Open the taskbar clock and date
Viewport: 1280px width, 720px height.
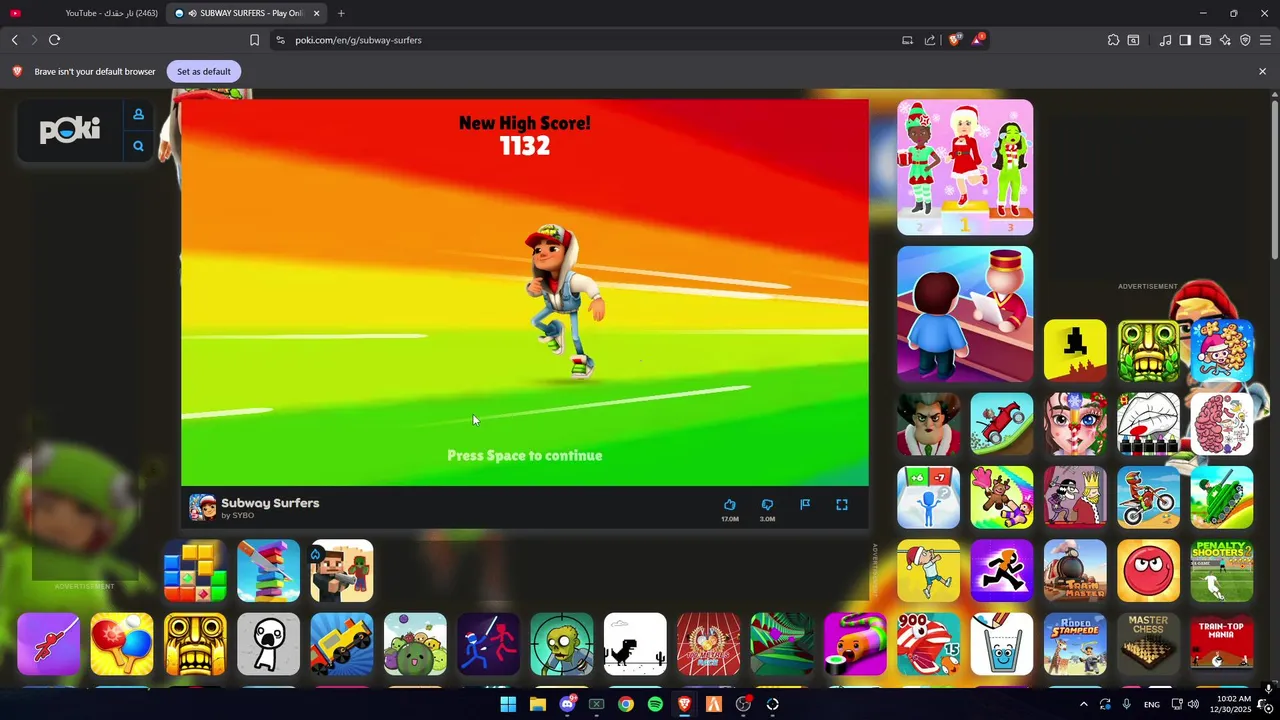click(x=1234, y=704)
